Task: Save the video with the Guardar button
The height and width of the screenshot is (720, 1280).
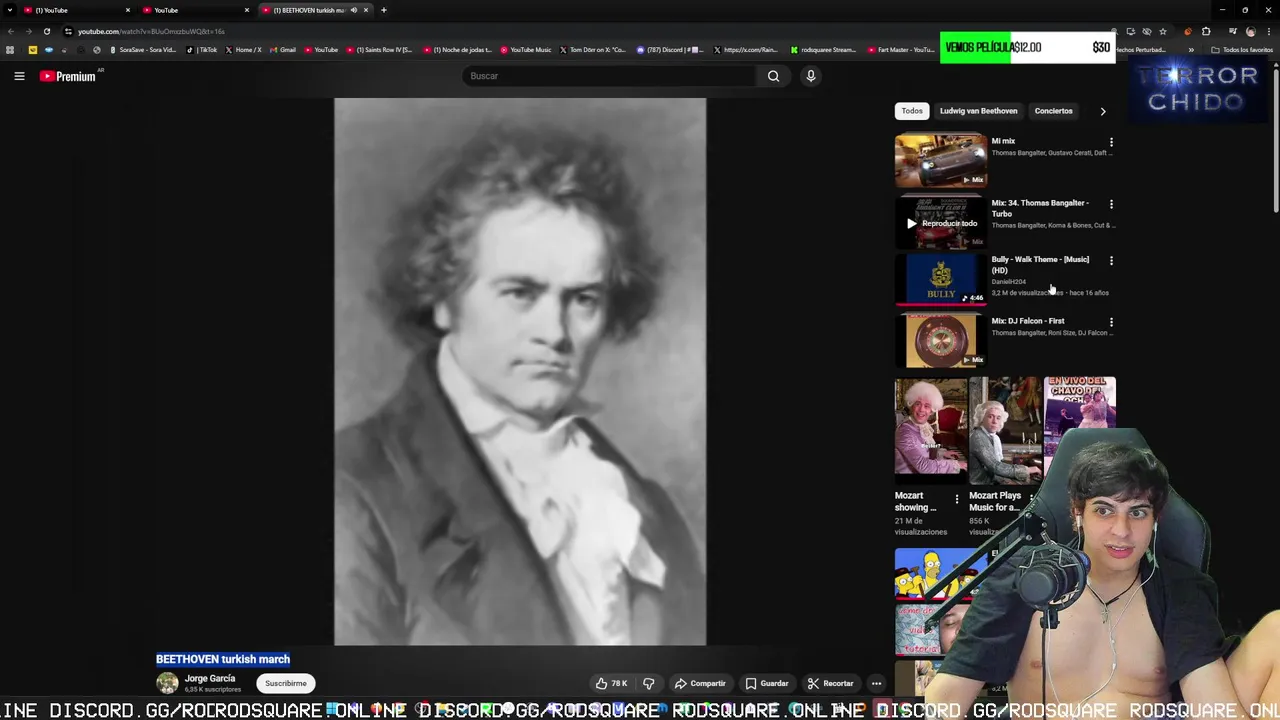Action: click(x=767, y=684)
